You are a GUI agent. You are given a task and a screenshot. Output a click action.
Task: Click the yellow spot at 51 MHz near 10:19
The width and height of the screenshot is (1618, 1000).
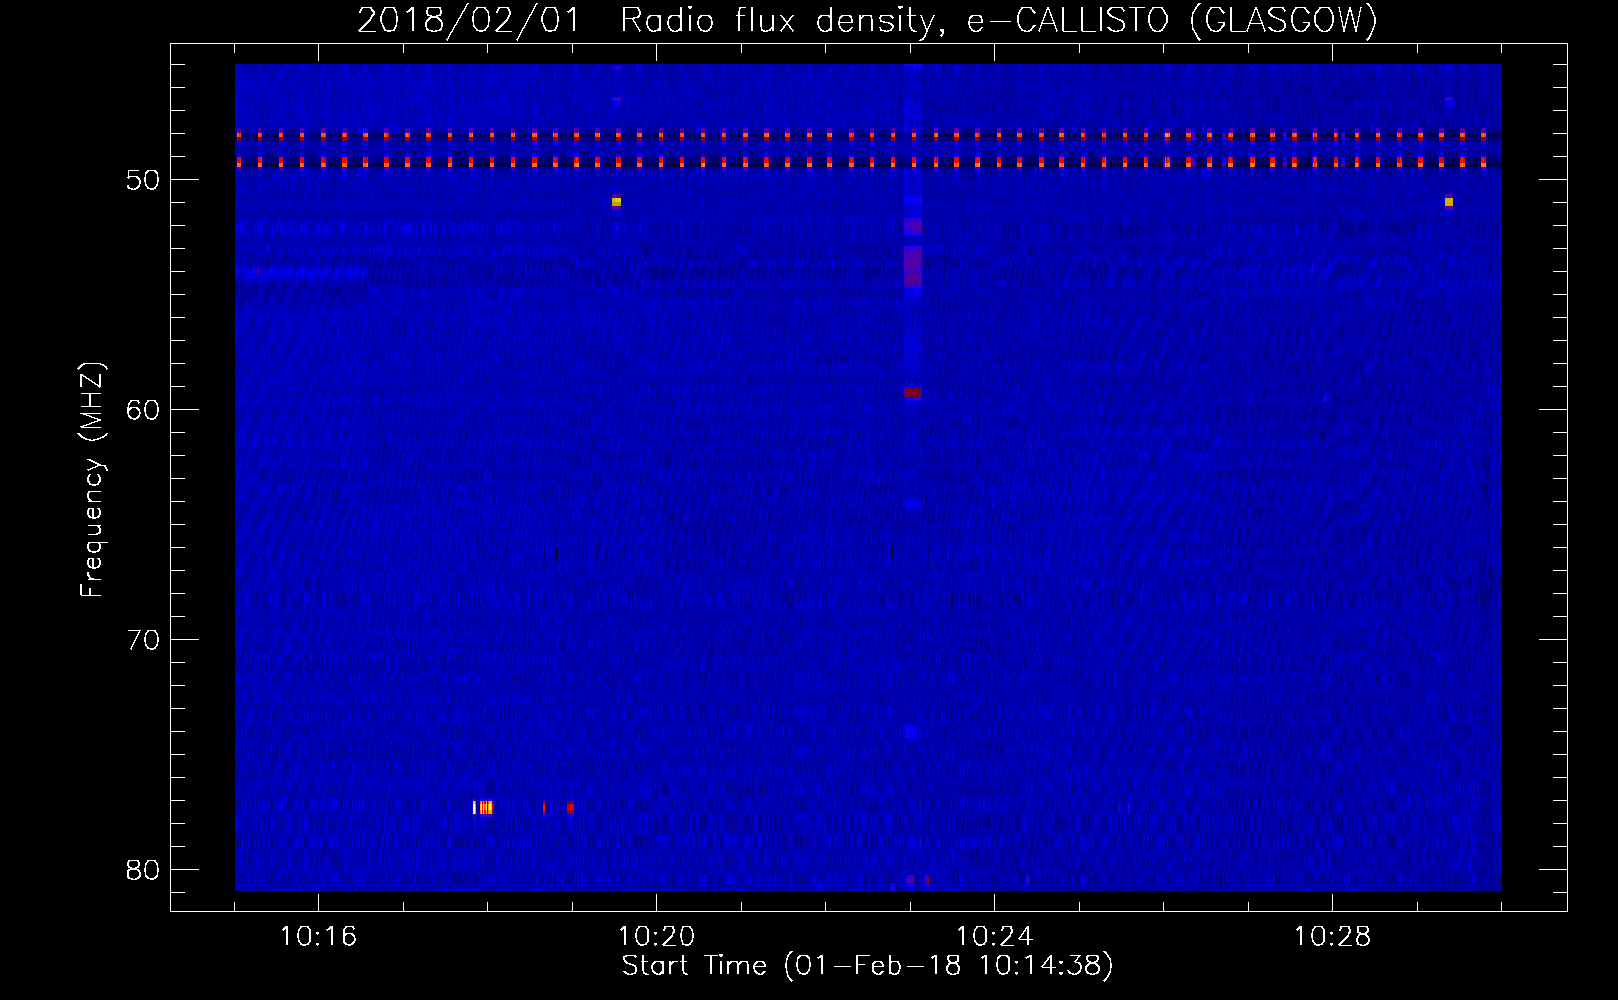(x=616, y=202)
